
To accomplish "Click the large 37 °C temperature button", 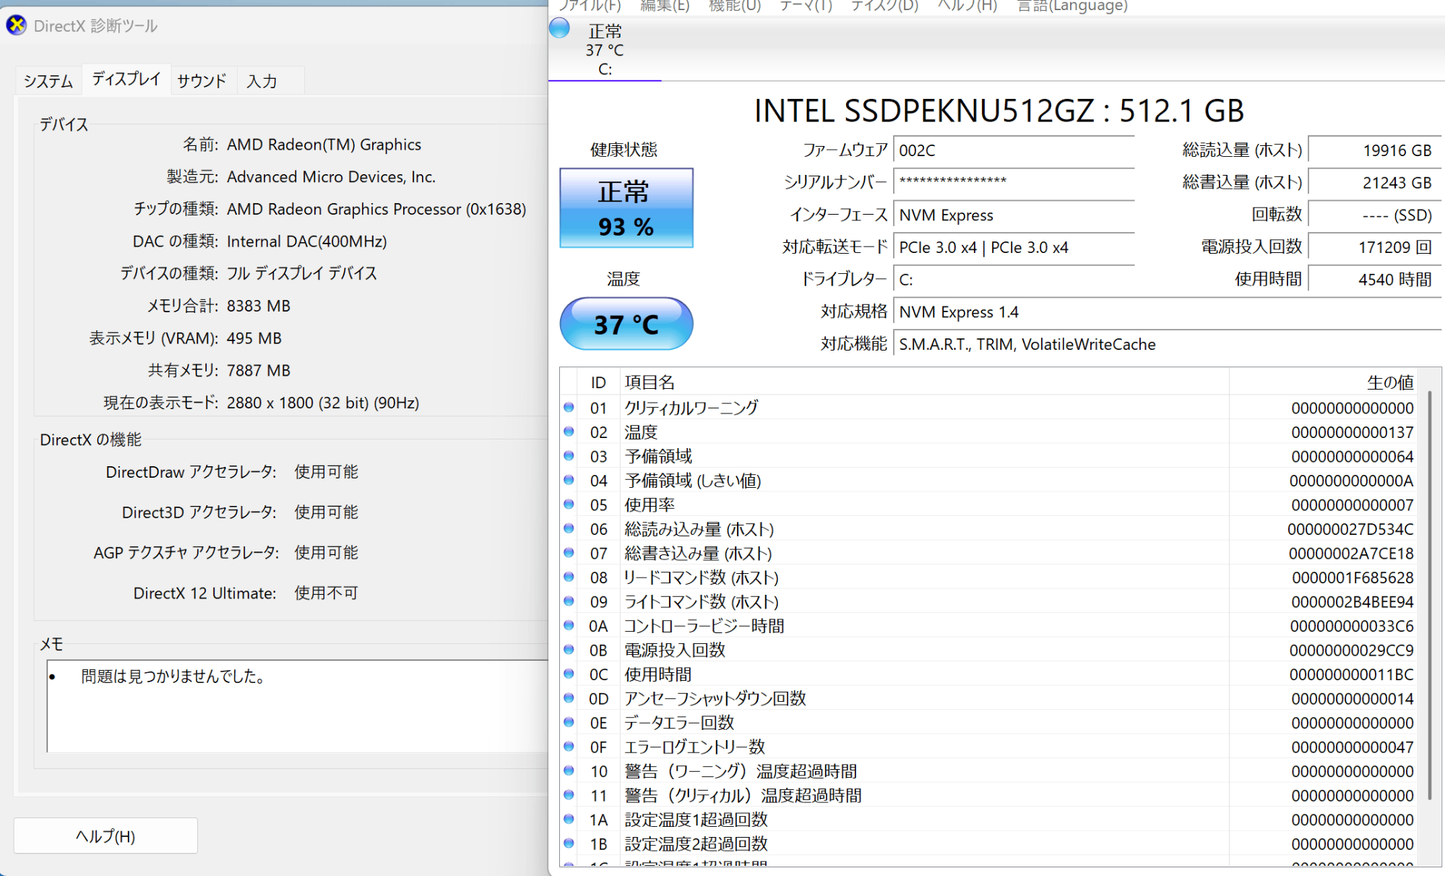I will (x=626, y=324).
